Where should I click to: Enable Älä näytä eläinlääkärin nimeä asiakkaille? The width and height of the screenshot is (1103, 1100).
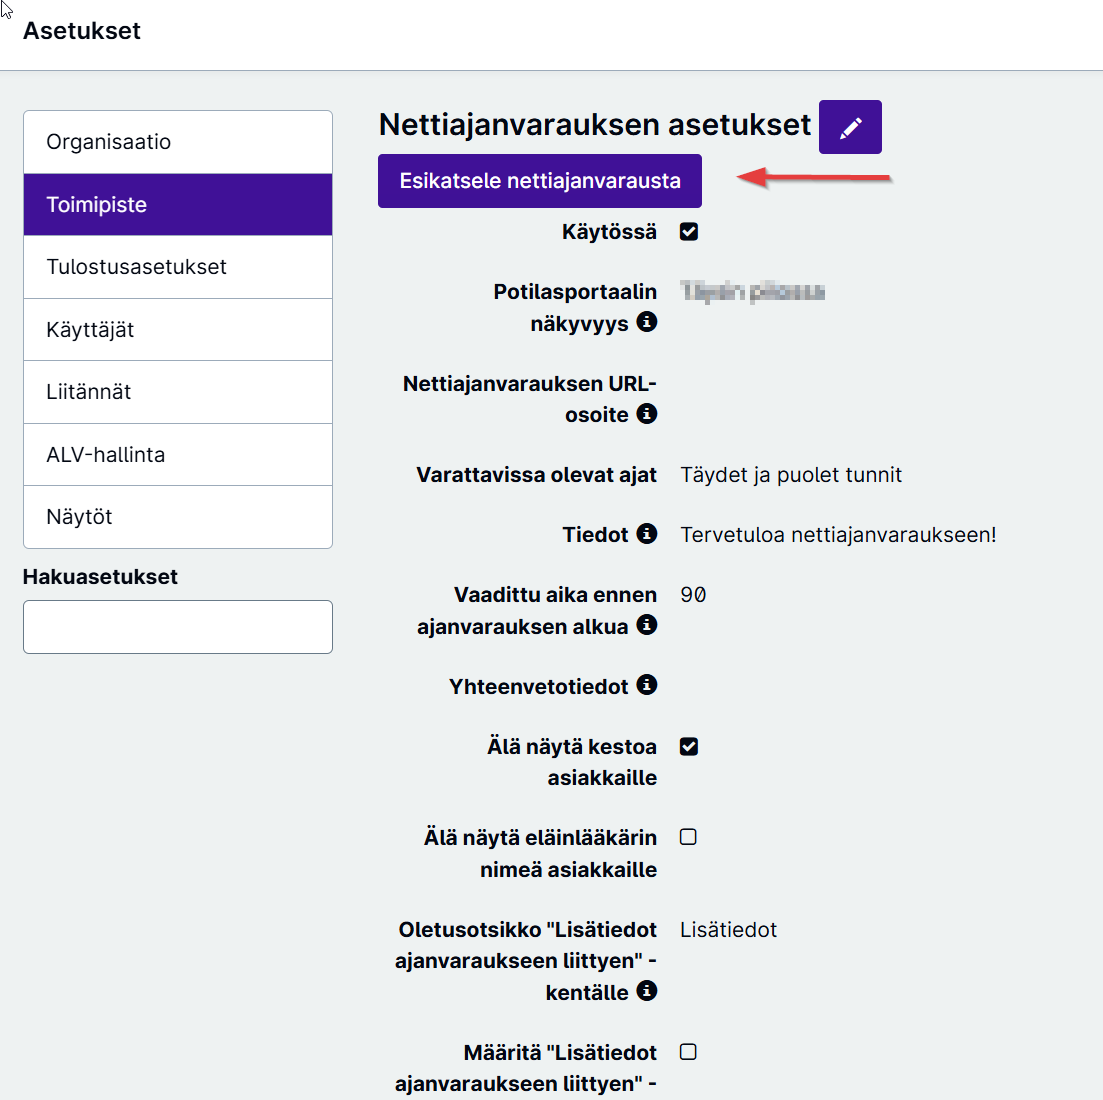[688, 837]
